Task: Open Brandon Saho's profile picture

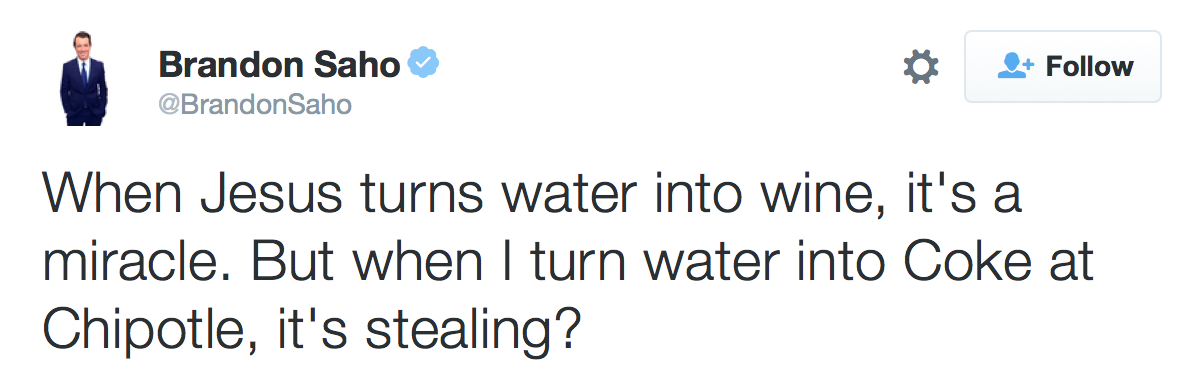Action: point(83,79)
